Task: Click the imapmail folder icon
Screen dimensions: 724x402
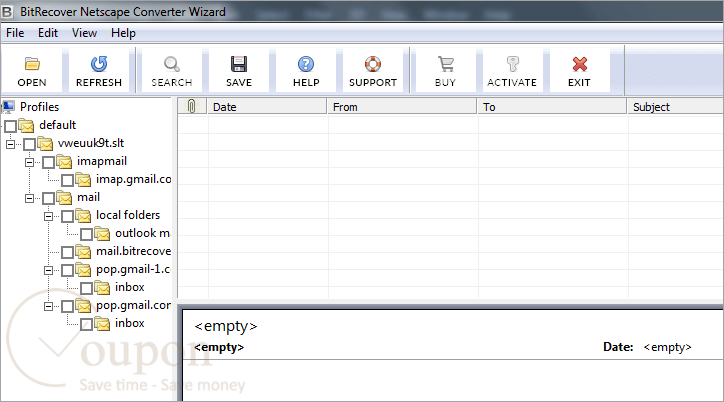Action: point(64,162)
